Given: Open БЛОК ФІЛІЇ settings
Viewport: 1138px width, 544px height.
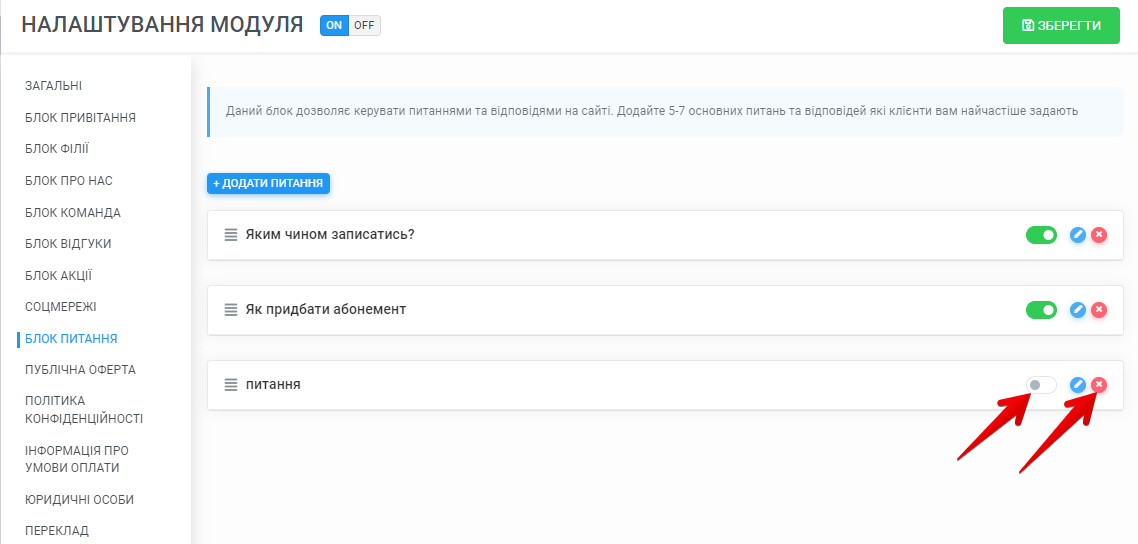Looking at the screenshot, I should (57, 149).
